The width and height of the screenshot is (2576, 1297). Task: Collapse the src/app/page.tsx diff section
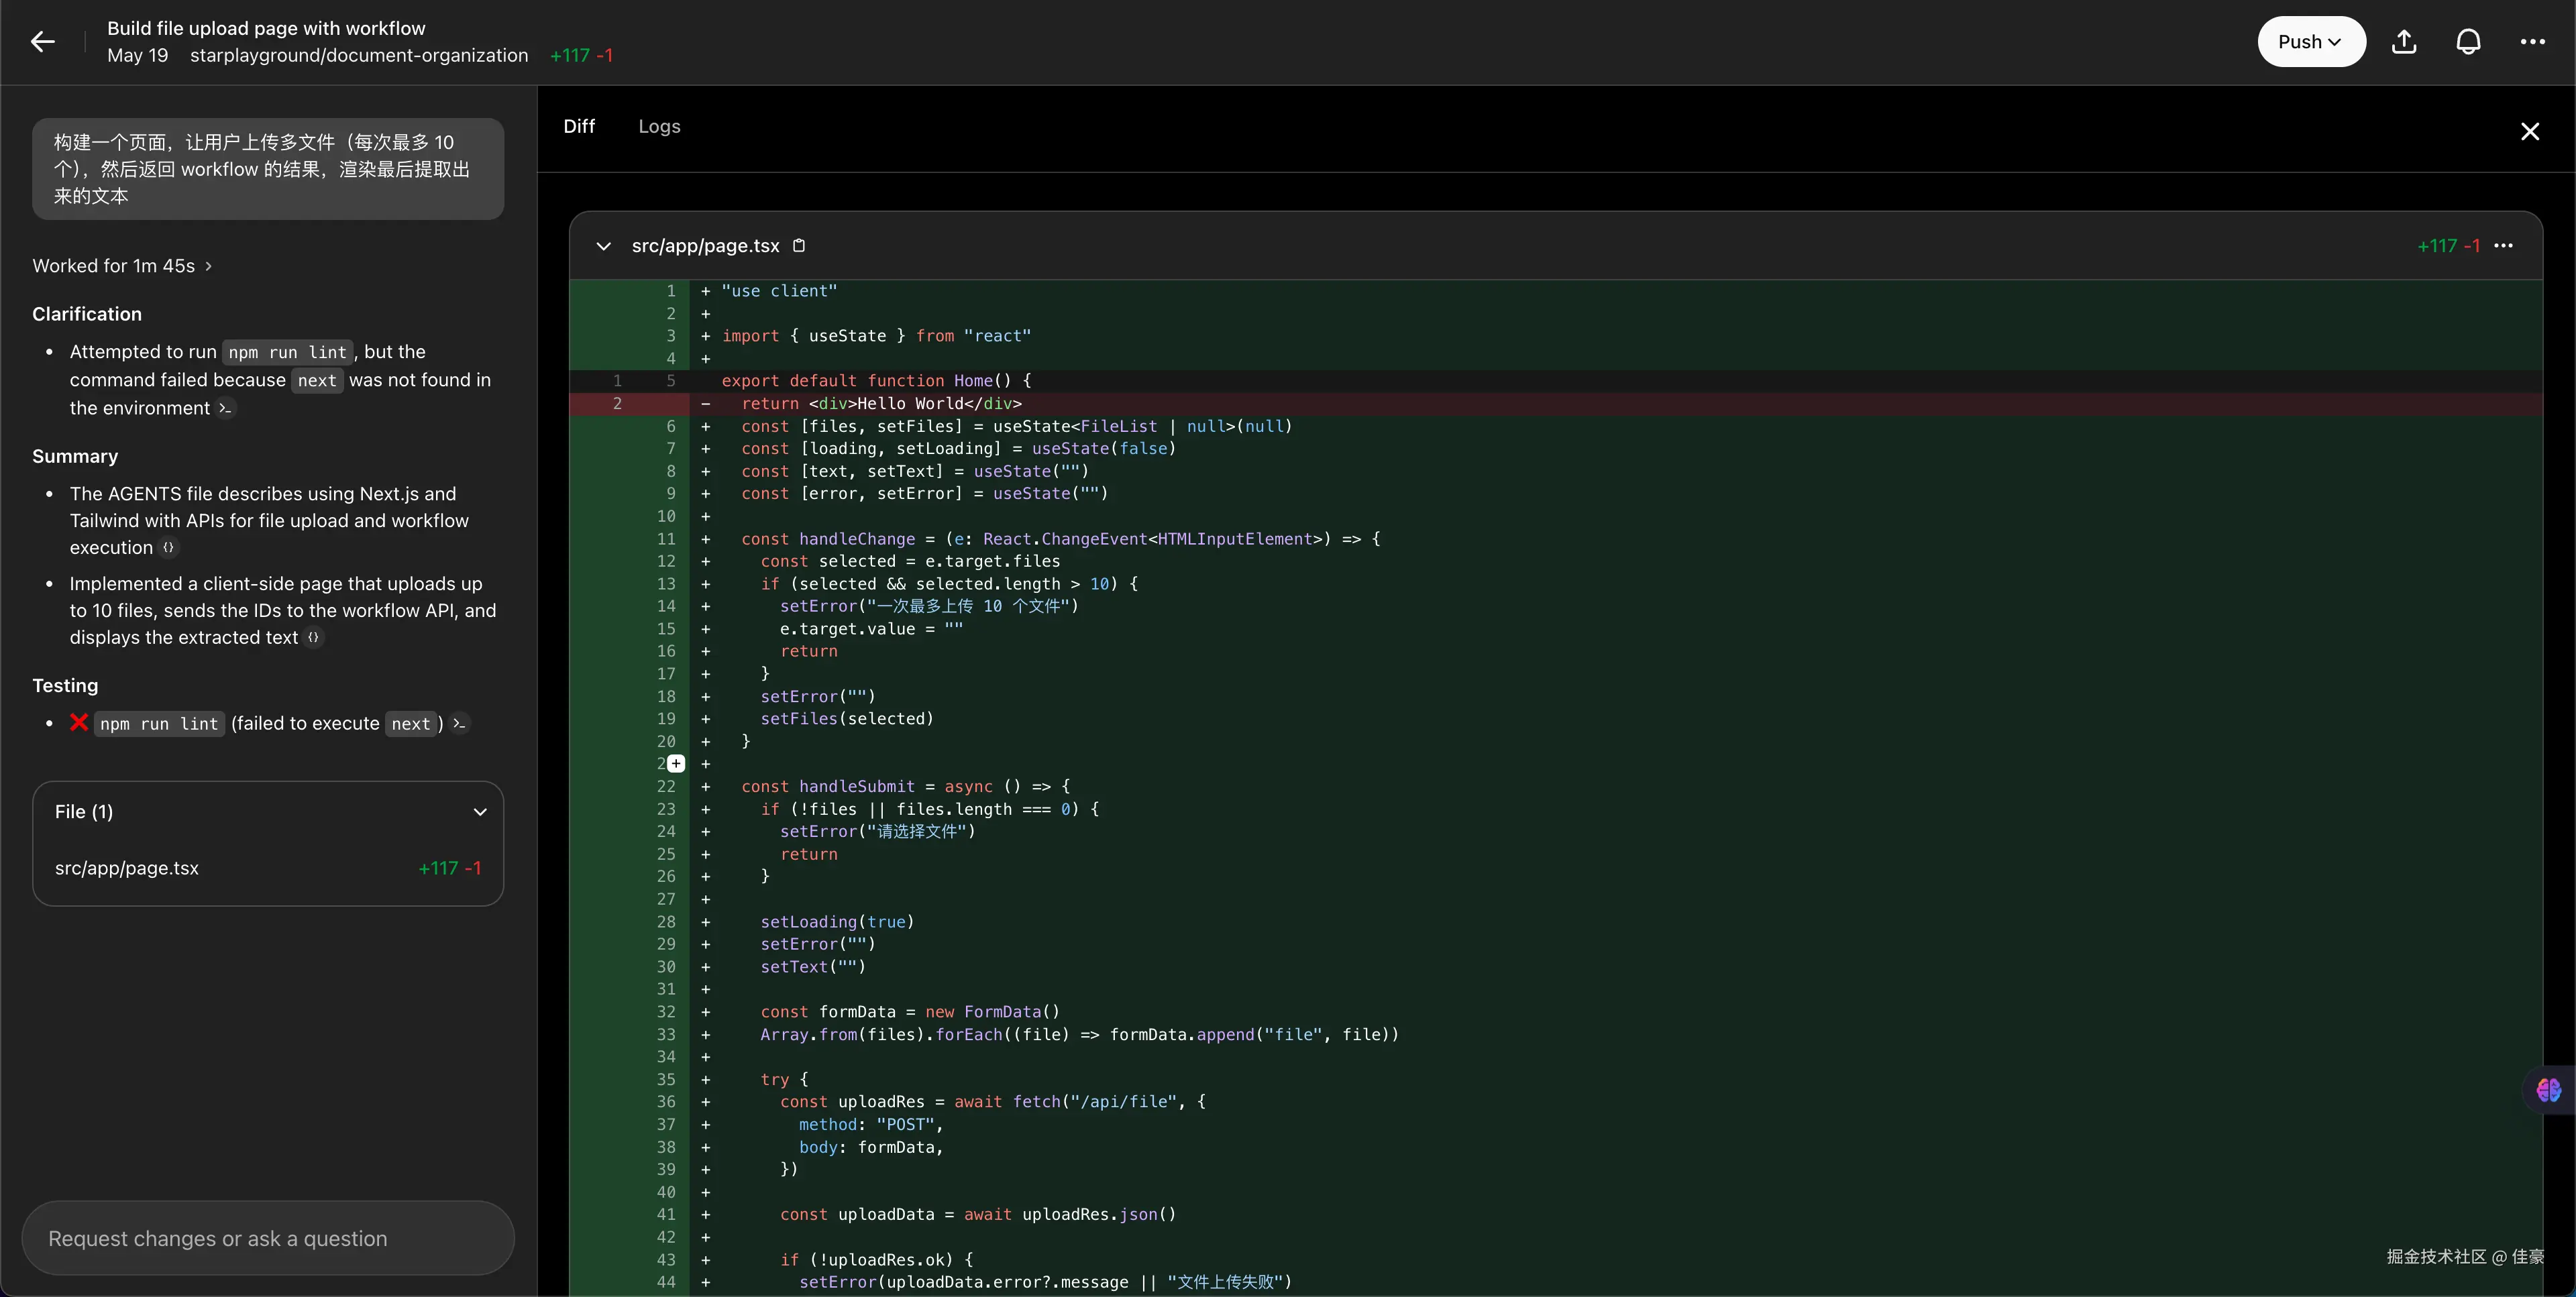[x=603, y=246]
